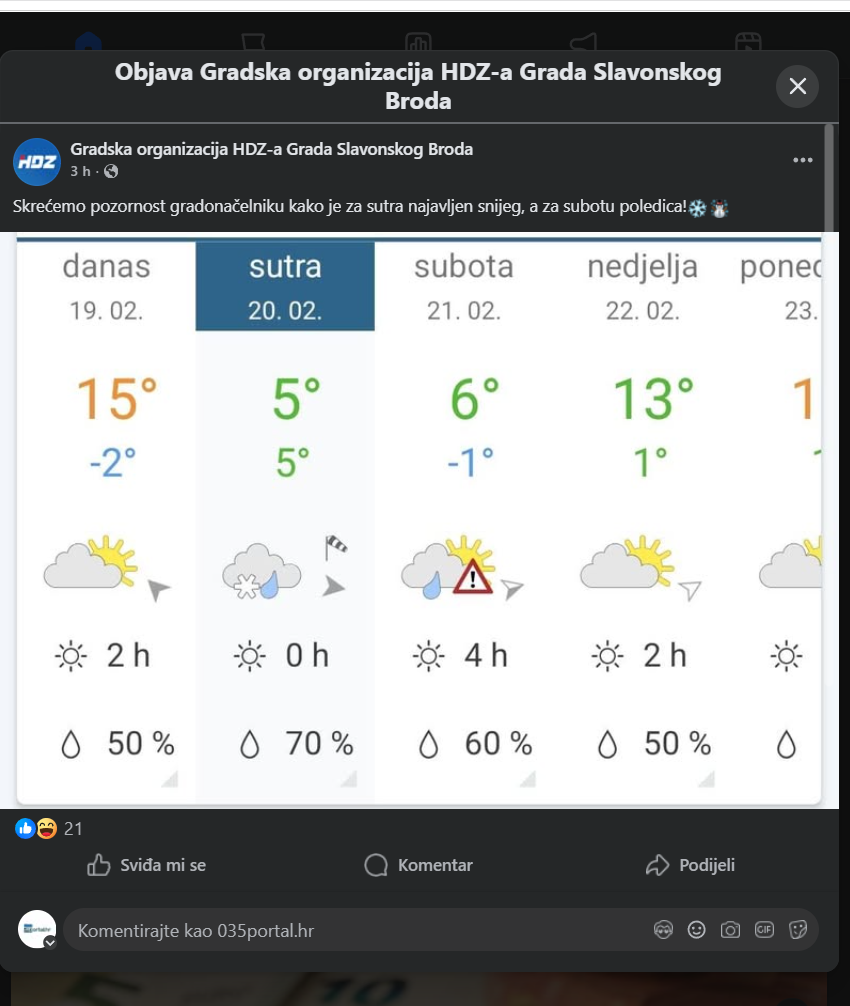Open the post's three-dots options menu
Screen dimensions: 850x1006
(x=802, y=160)
